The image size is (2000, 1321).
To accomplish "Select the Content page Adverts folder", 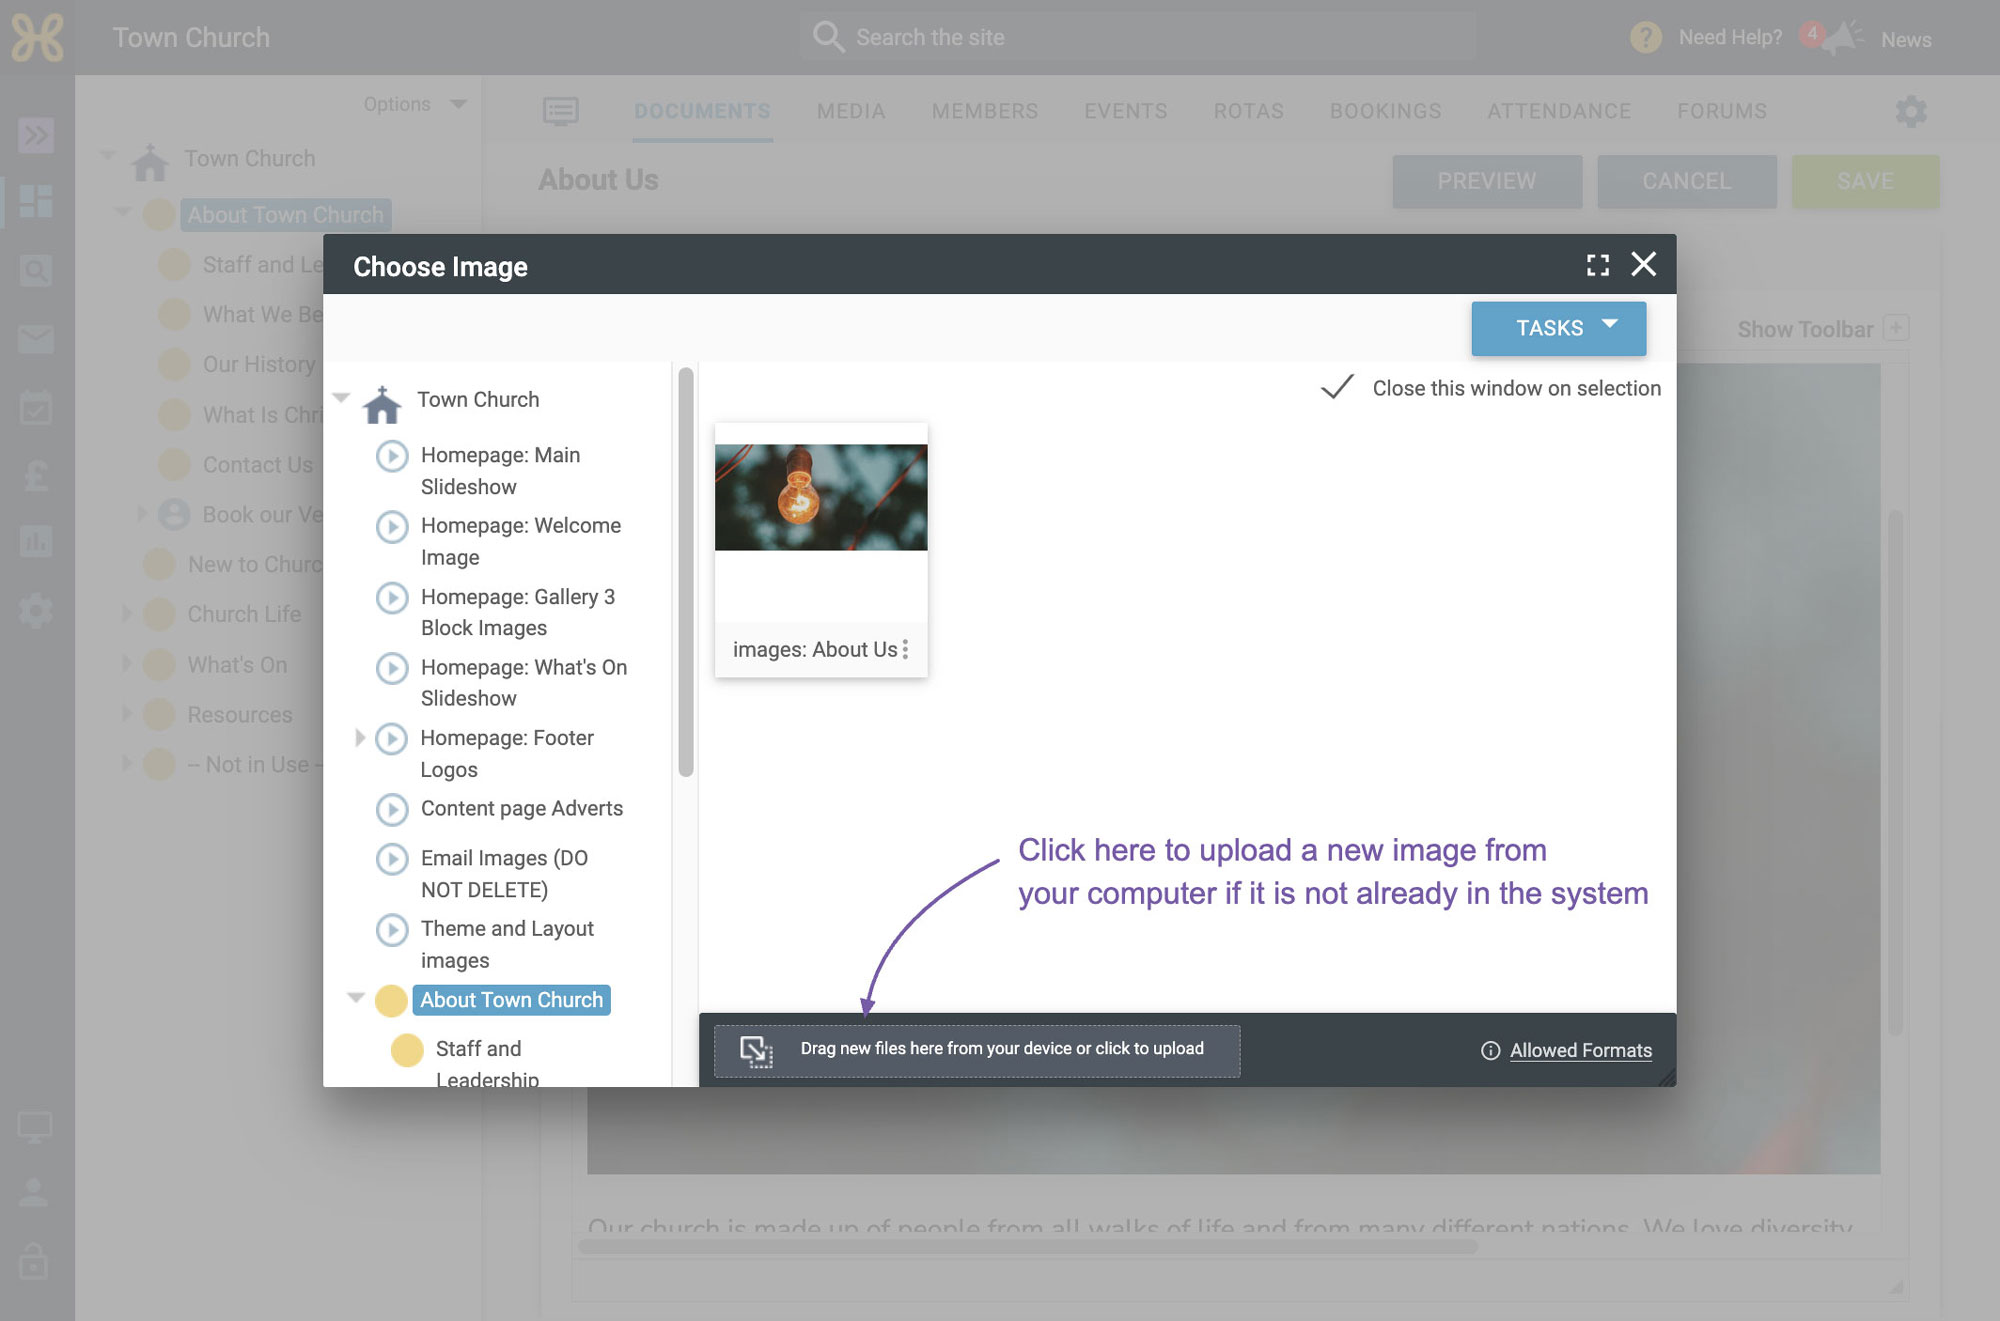I will (521, 808).
